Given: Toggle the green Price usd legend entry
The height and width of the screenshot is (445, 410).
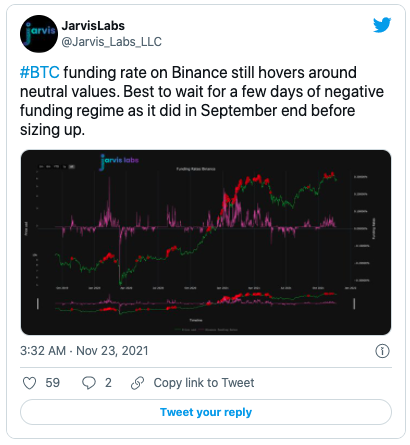Looking at the screenshot, I should click(x=185, y=330).
